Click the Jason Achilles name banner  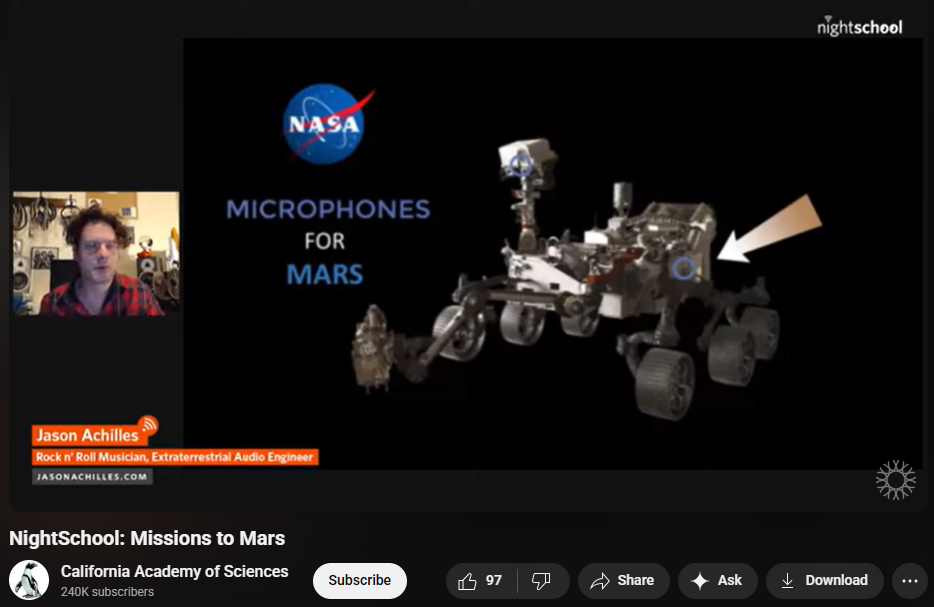coord(86,435)
